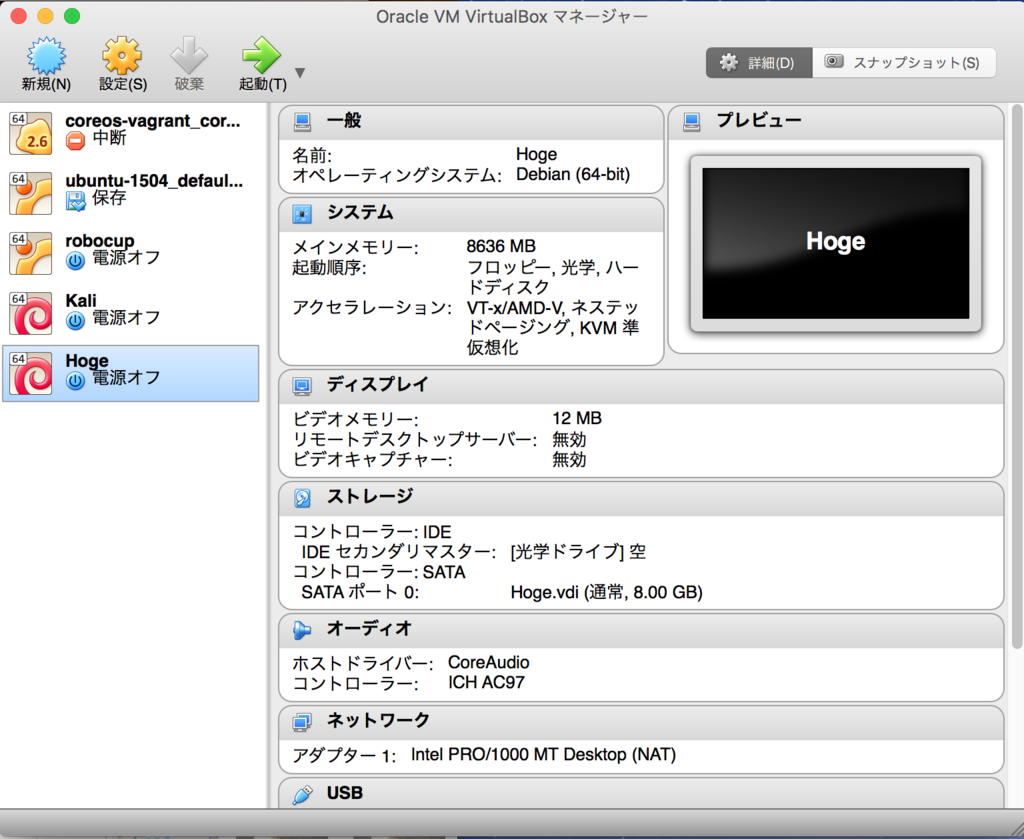Click 一般 section monitor icon
Image resolution: width=1024 pixels, height=839 pixels.
click(x=302, y=121)
